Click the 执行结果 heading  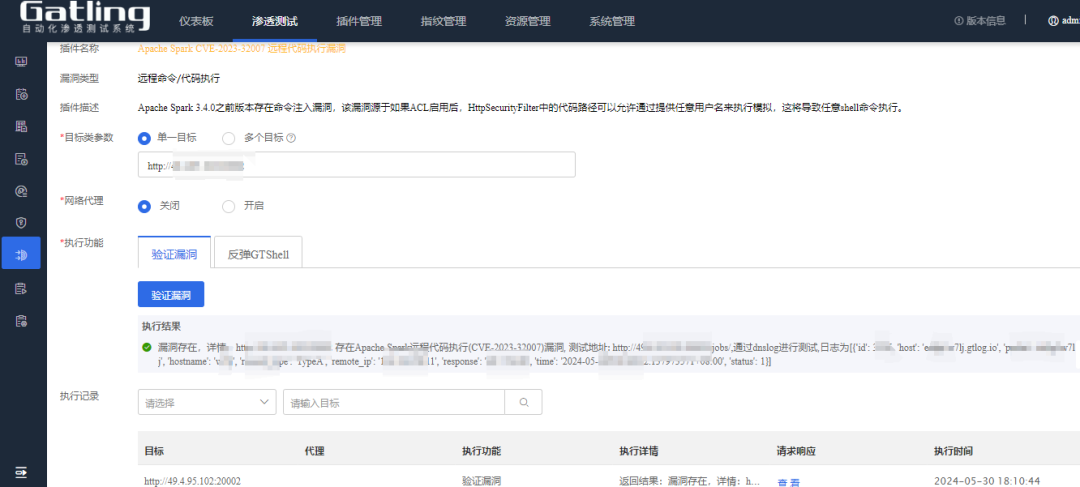pyautogui.click(x=162, y=326)
